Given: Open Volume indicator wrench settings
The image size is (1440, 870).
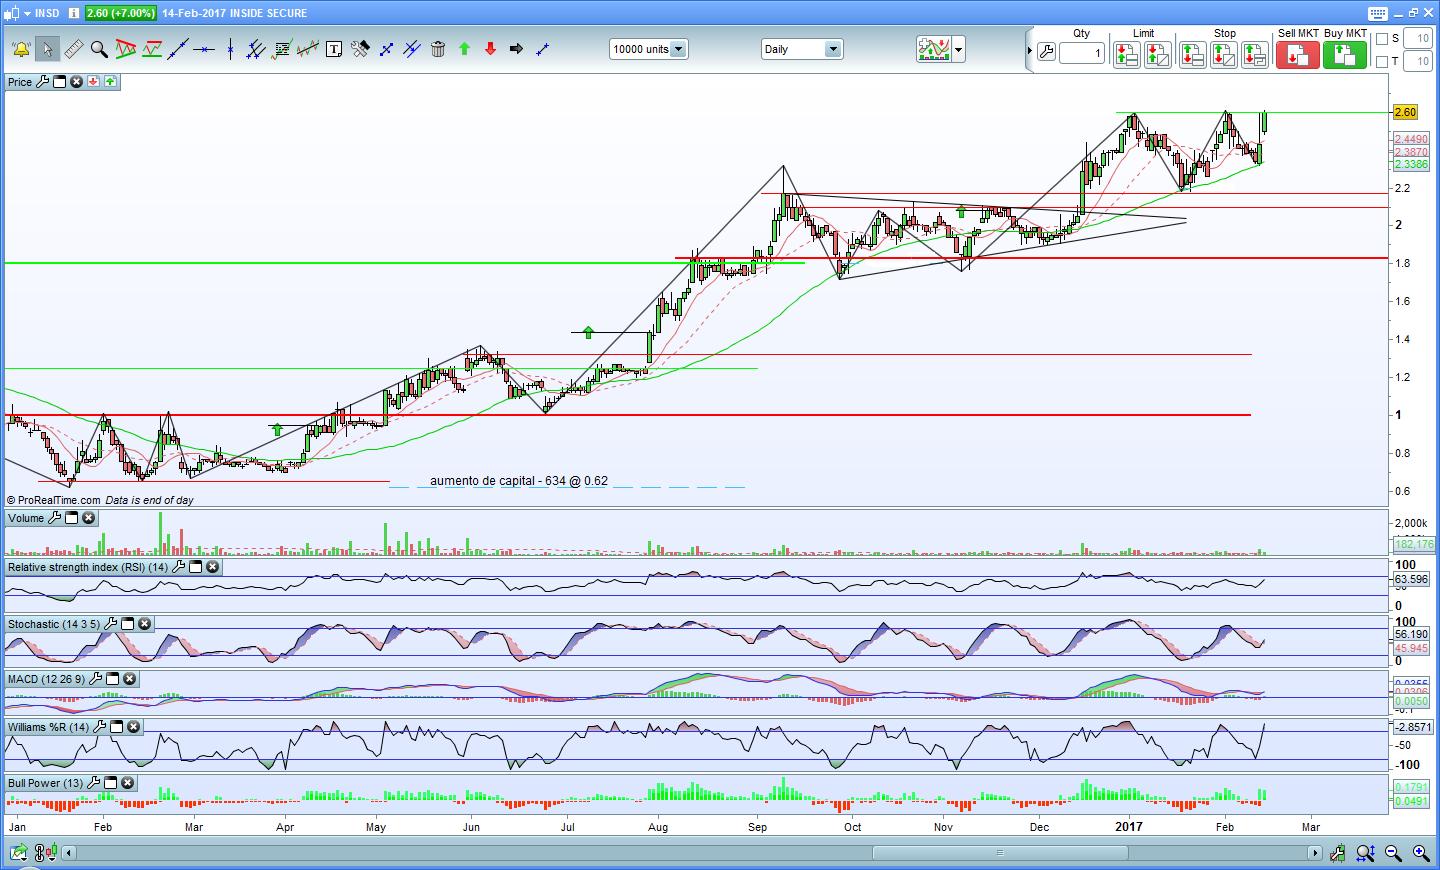Looking at the screenshot, I should 54,518.
